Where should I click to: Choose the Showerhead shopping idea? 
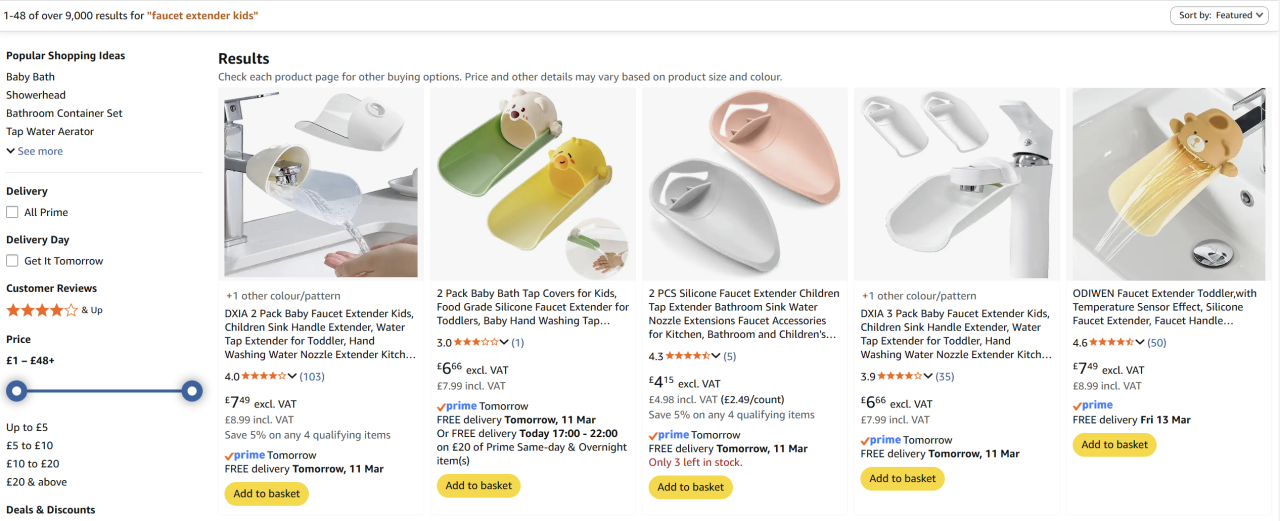coord(36,95)
